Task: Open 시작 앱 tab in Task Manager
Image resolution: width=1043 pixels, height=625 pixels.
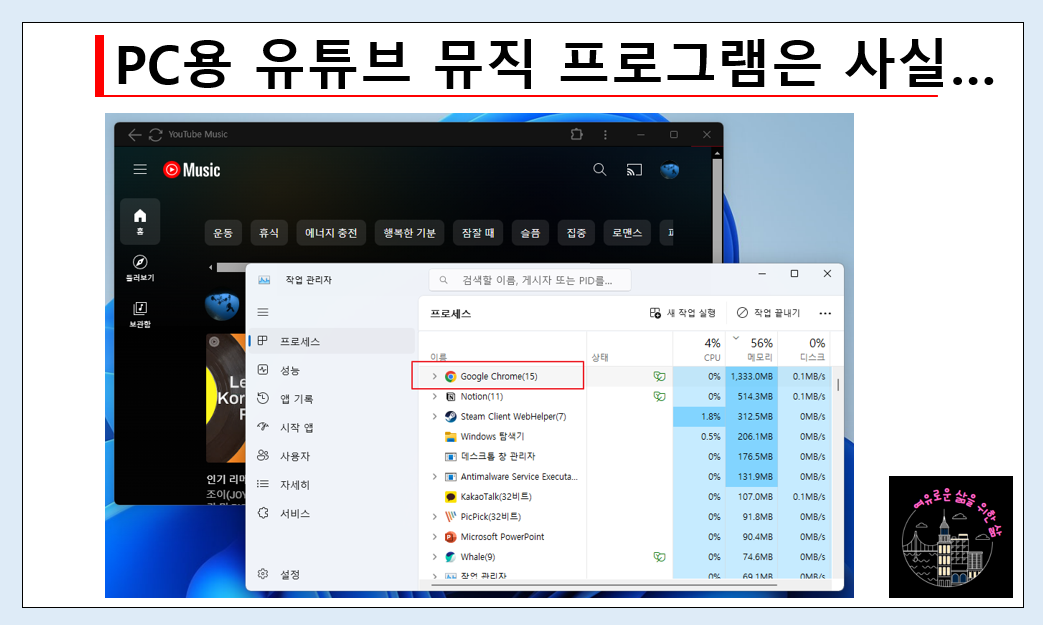Action: 333,427
